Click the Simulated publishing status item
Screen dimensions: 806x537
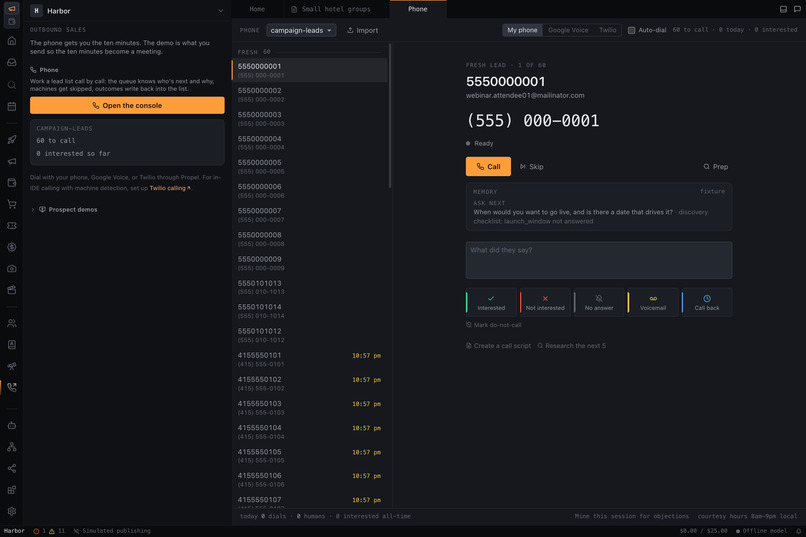point(112,531)
